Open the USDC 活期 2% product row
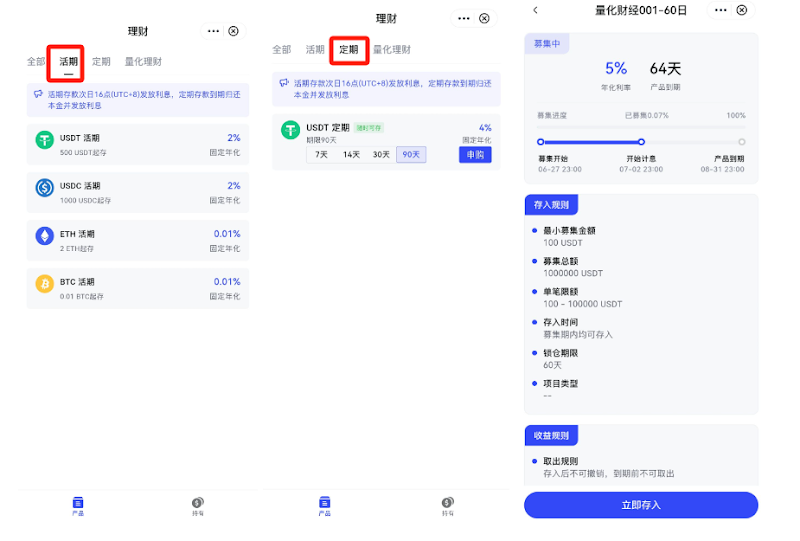Screen dimensions: 800x541 tap(138, 192)
